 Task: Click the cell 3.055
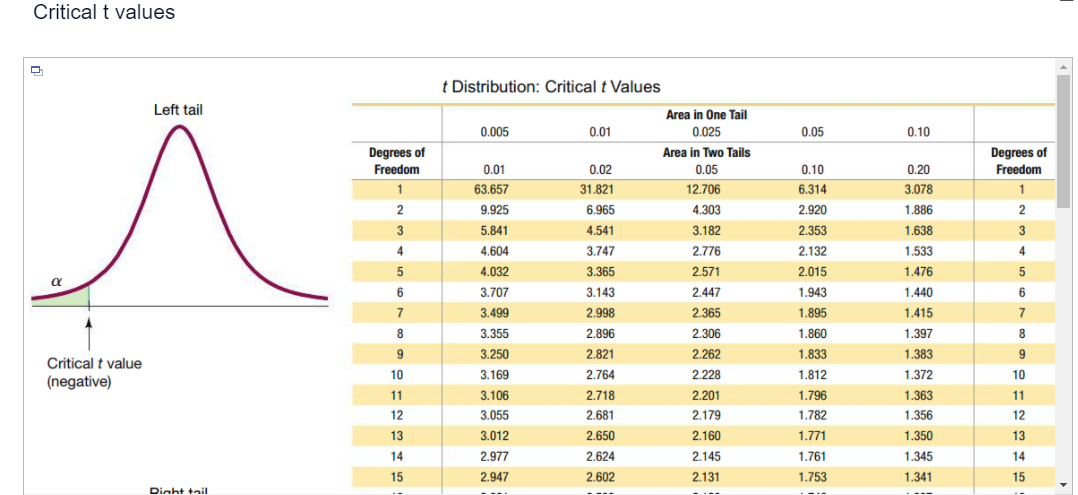494,415
